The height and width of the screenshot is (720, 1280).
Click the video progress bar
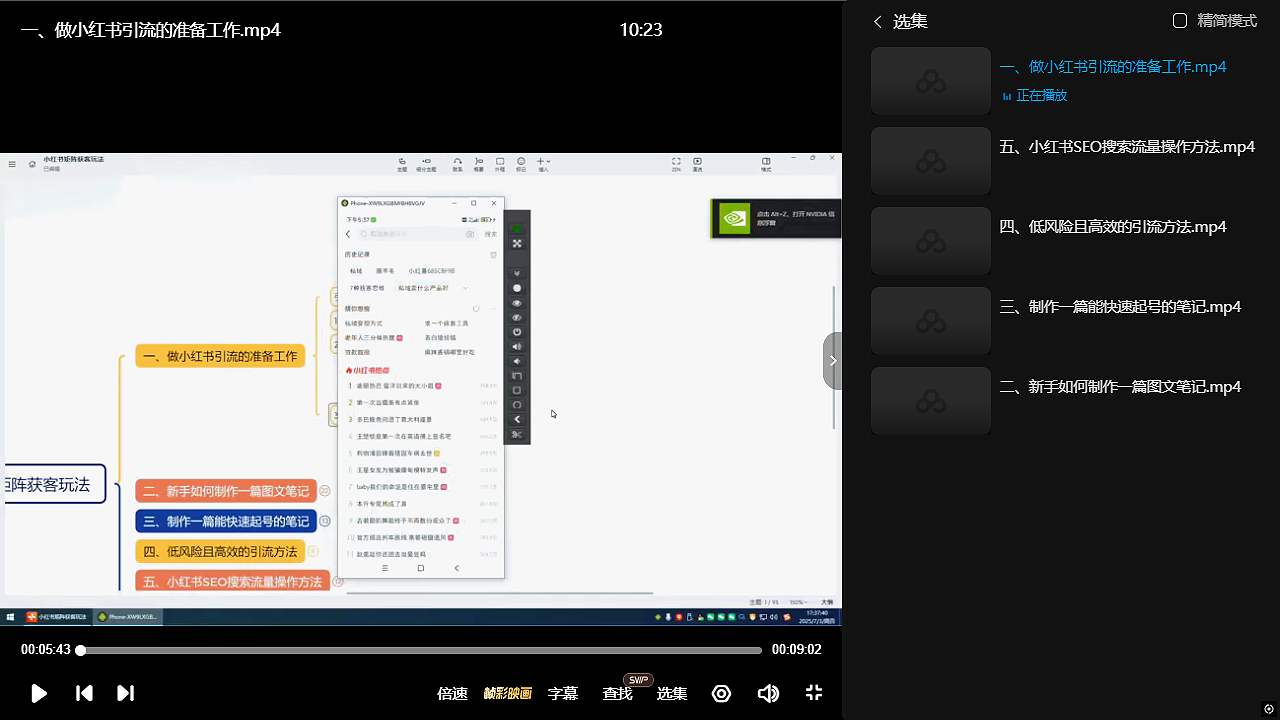(x=420, y=650)
